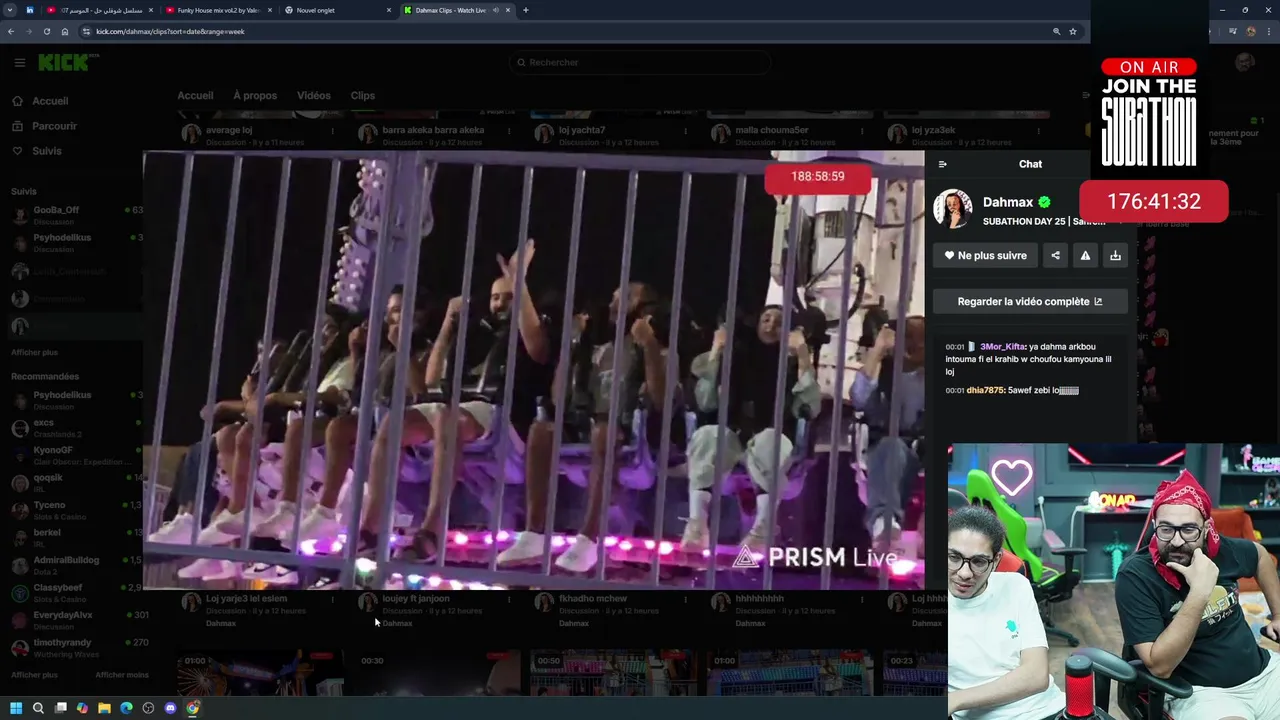1280x720 pixels.
Task: Switch to the Clips tab
Action: (363, 96)
